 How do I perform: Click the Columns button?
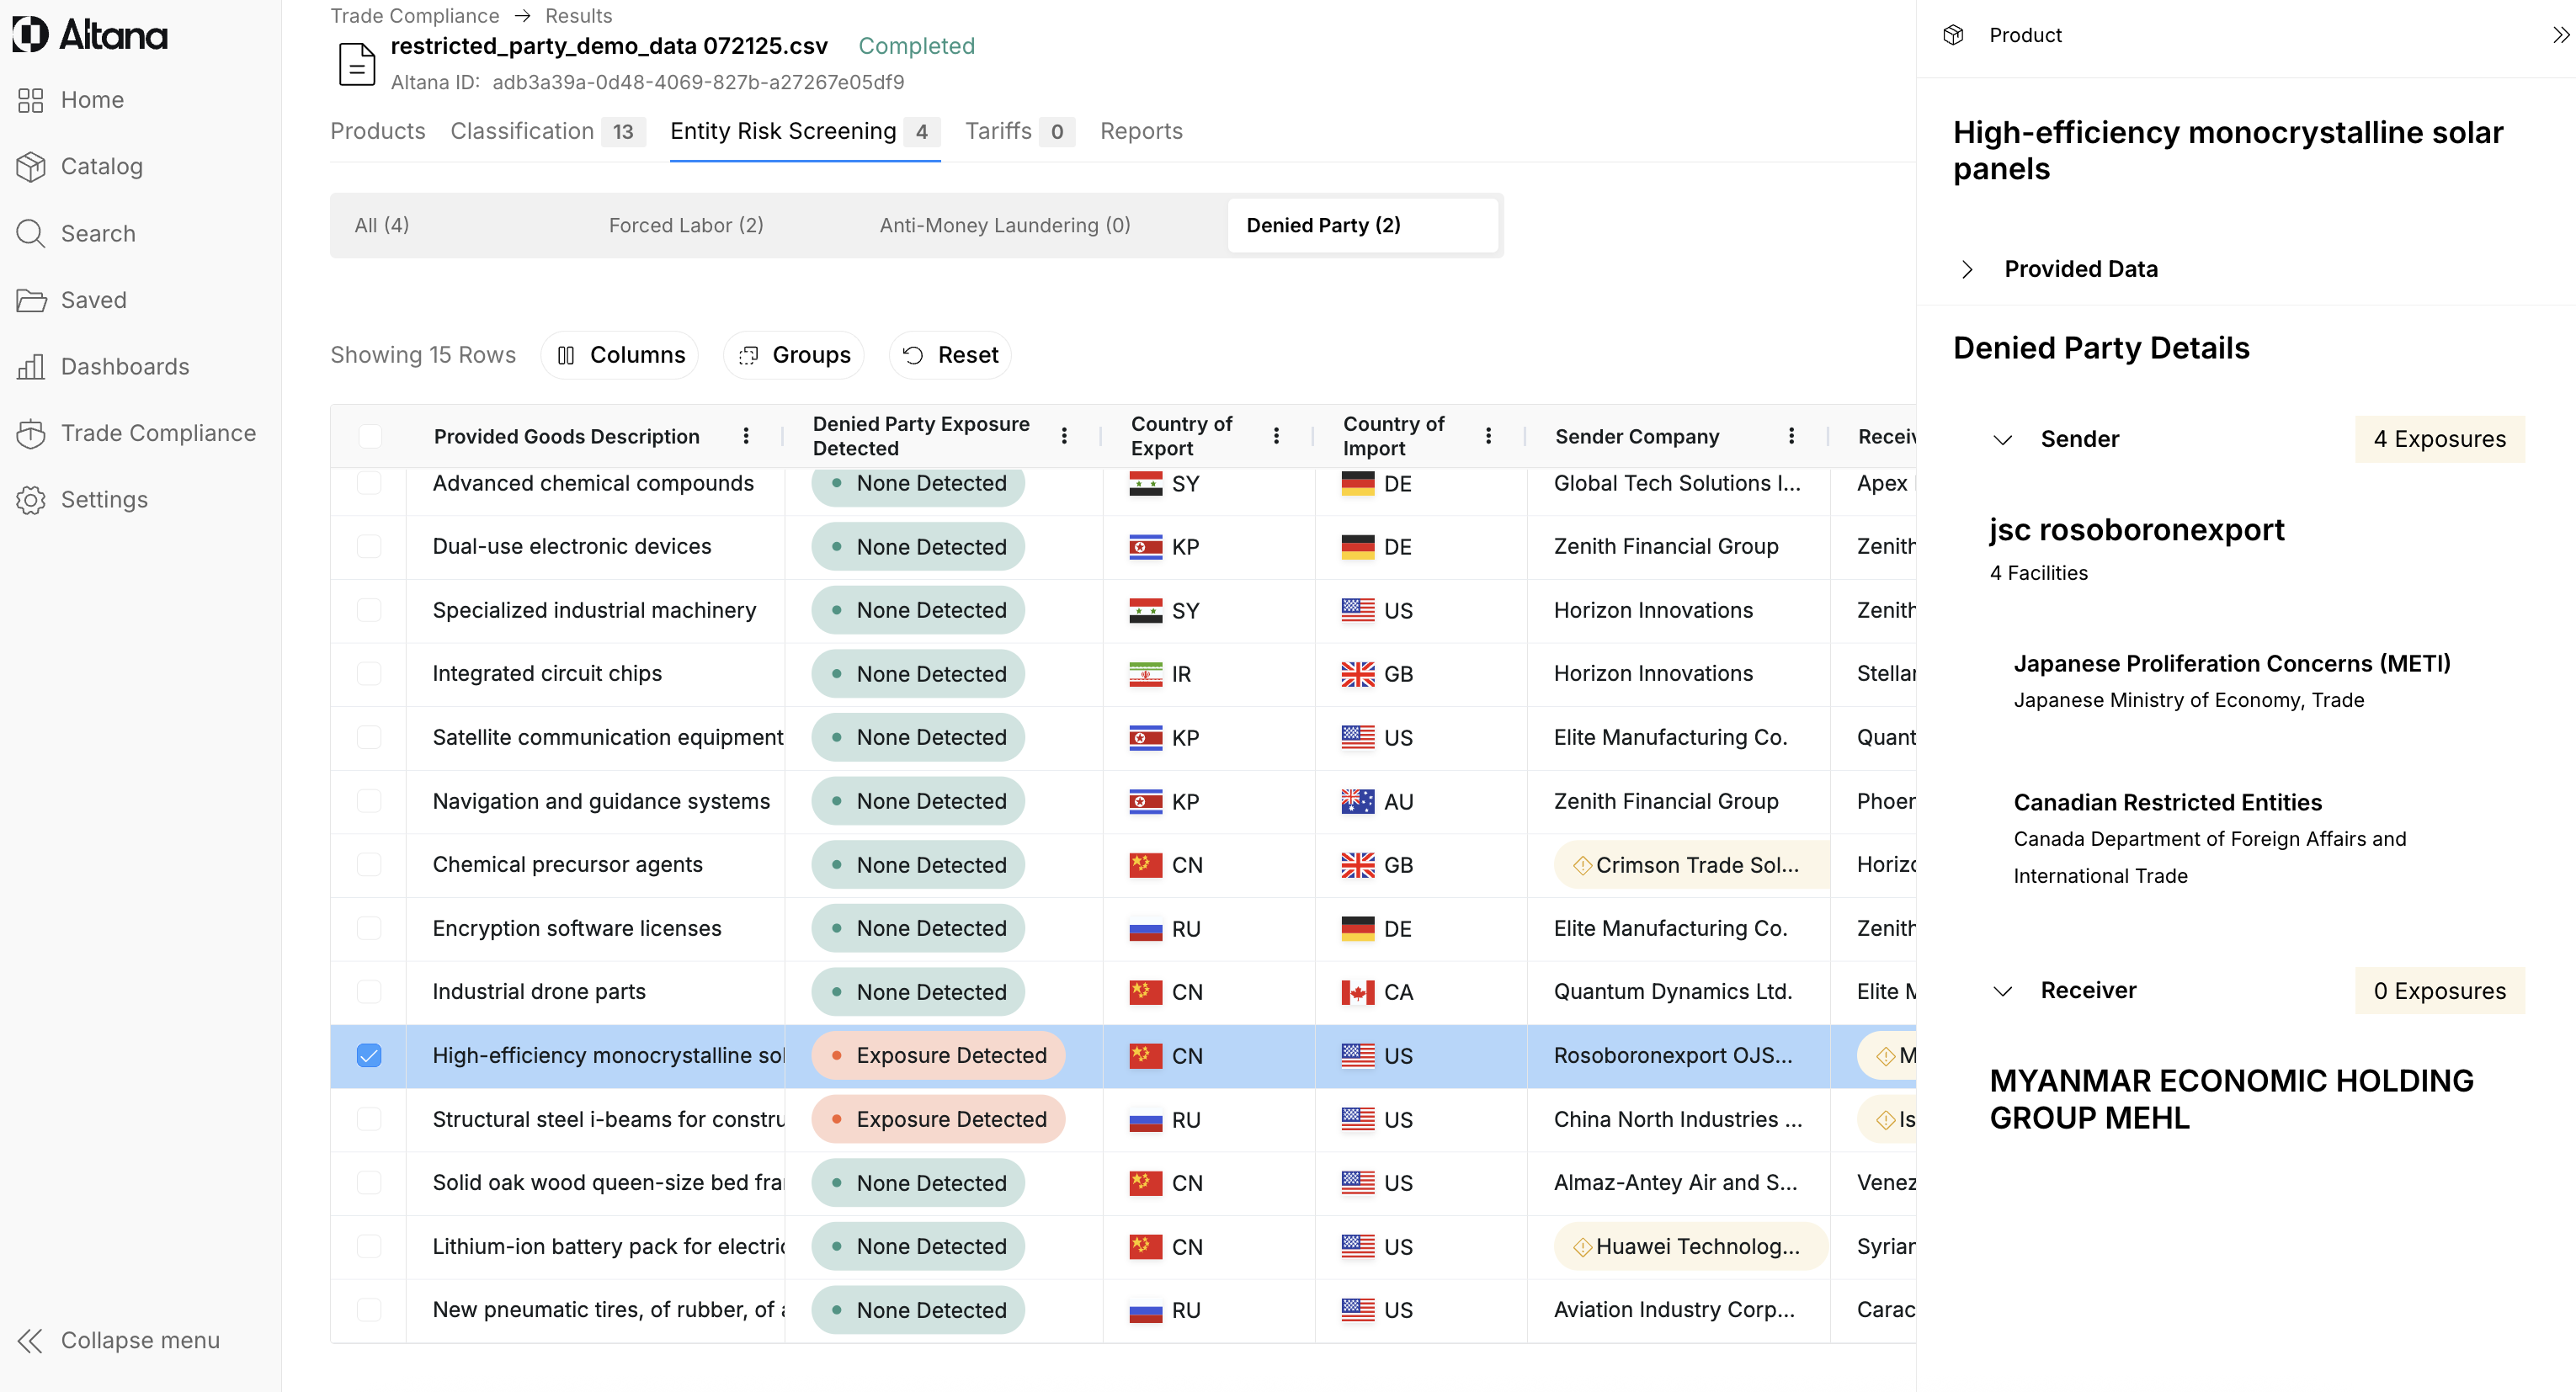coord(621,355)
